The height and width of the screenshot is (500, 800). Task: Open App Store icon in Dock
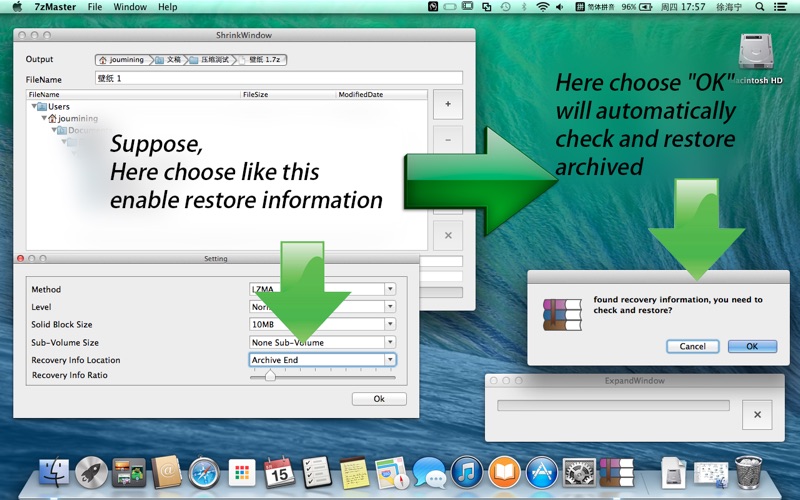point(541,472)
